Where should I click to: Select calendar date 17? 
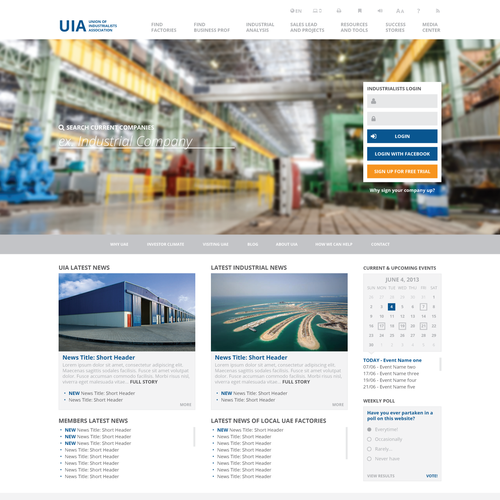coord(381,326)
